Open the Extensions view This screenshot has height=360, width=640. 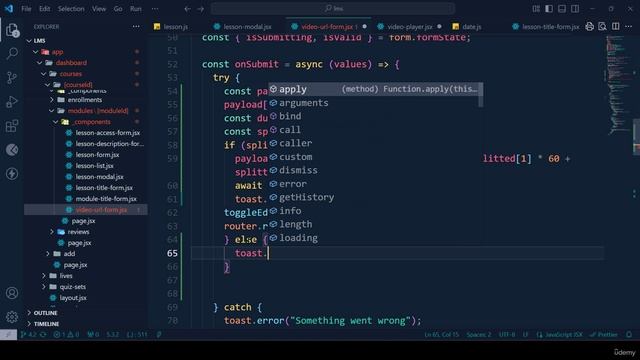pyautogui.click(x=12, y=126)
